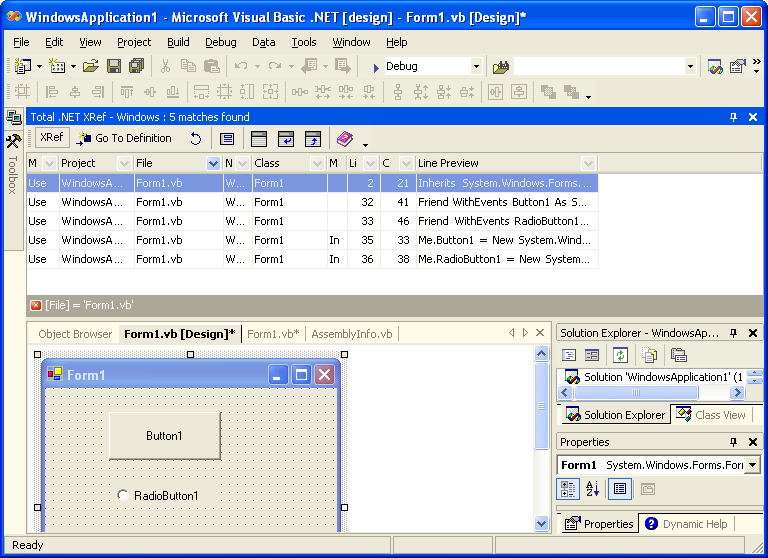The image size is (768, 558).
Task: Click the Cut scissors icon
Action: (166, 66)
